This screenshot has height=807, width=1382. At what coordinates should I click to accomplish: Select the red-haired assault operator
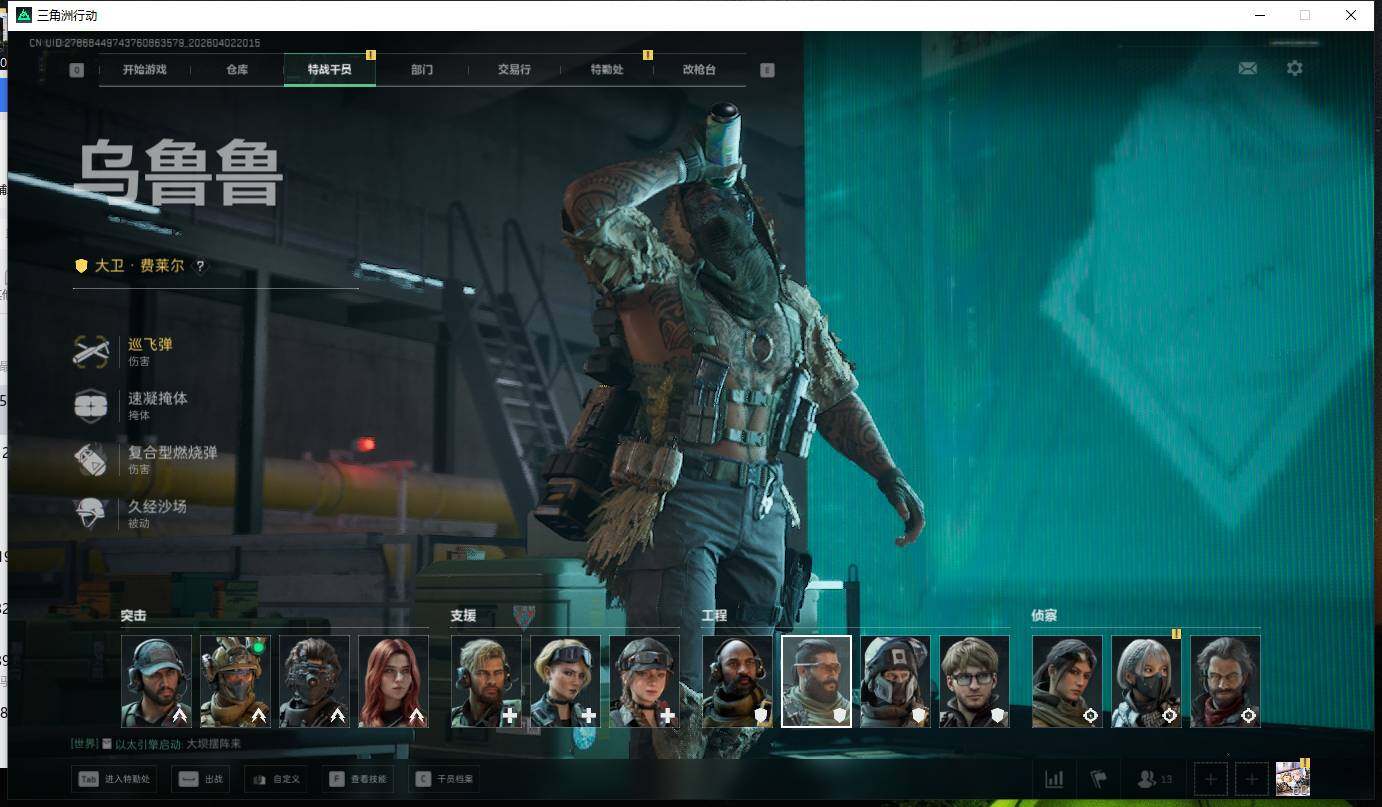click(x=393, y=681)
